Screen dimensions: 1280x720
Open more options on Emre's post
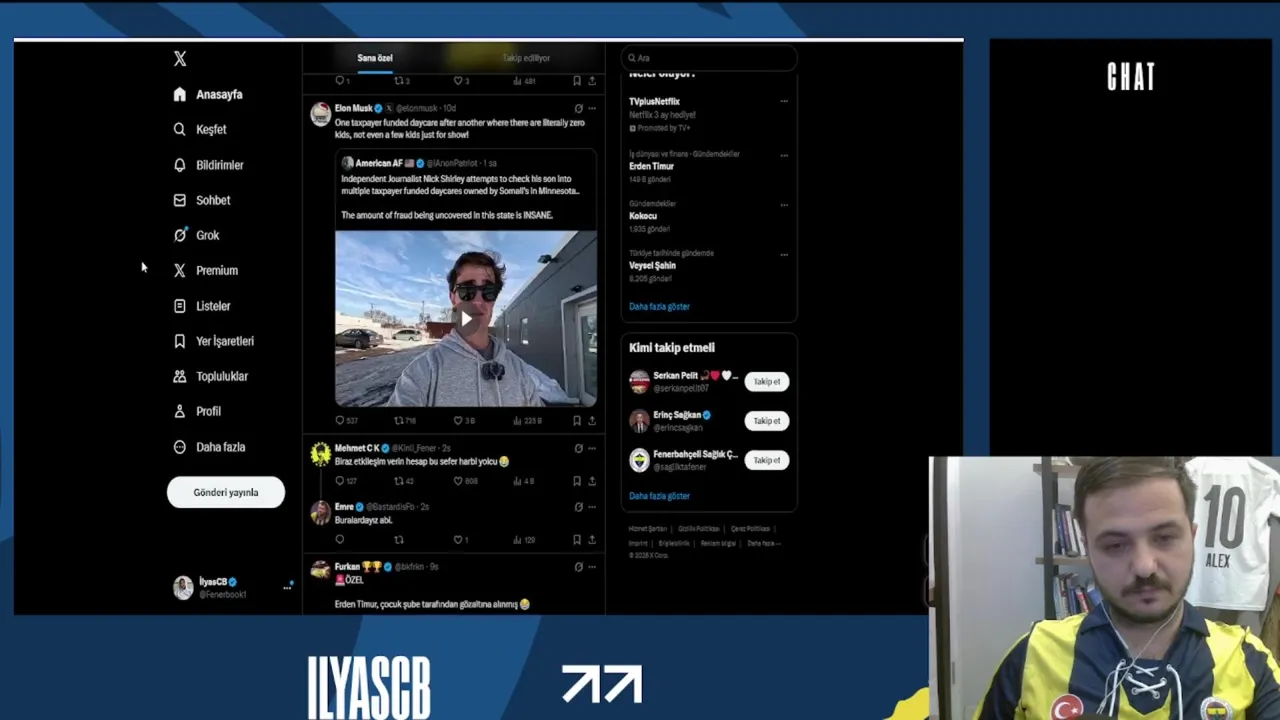point(592,507)
